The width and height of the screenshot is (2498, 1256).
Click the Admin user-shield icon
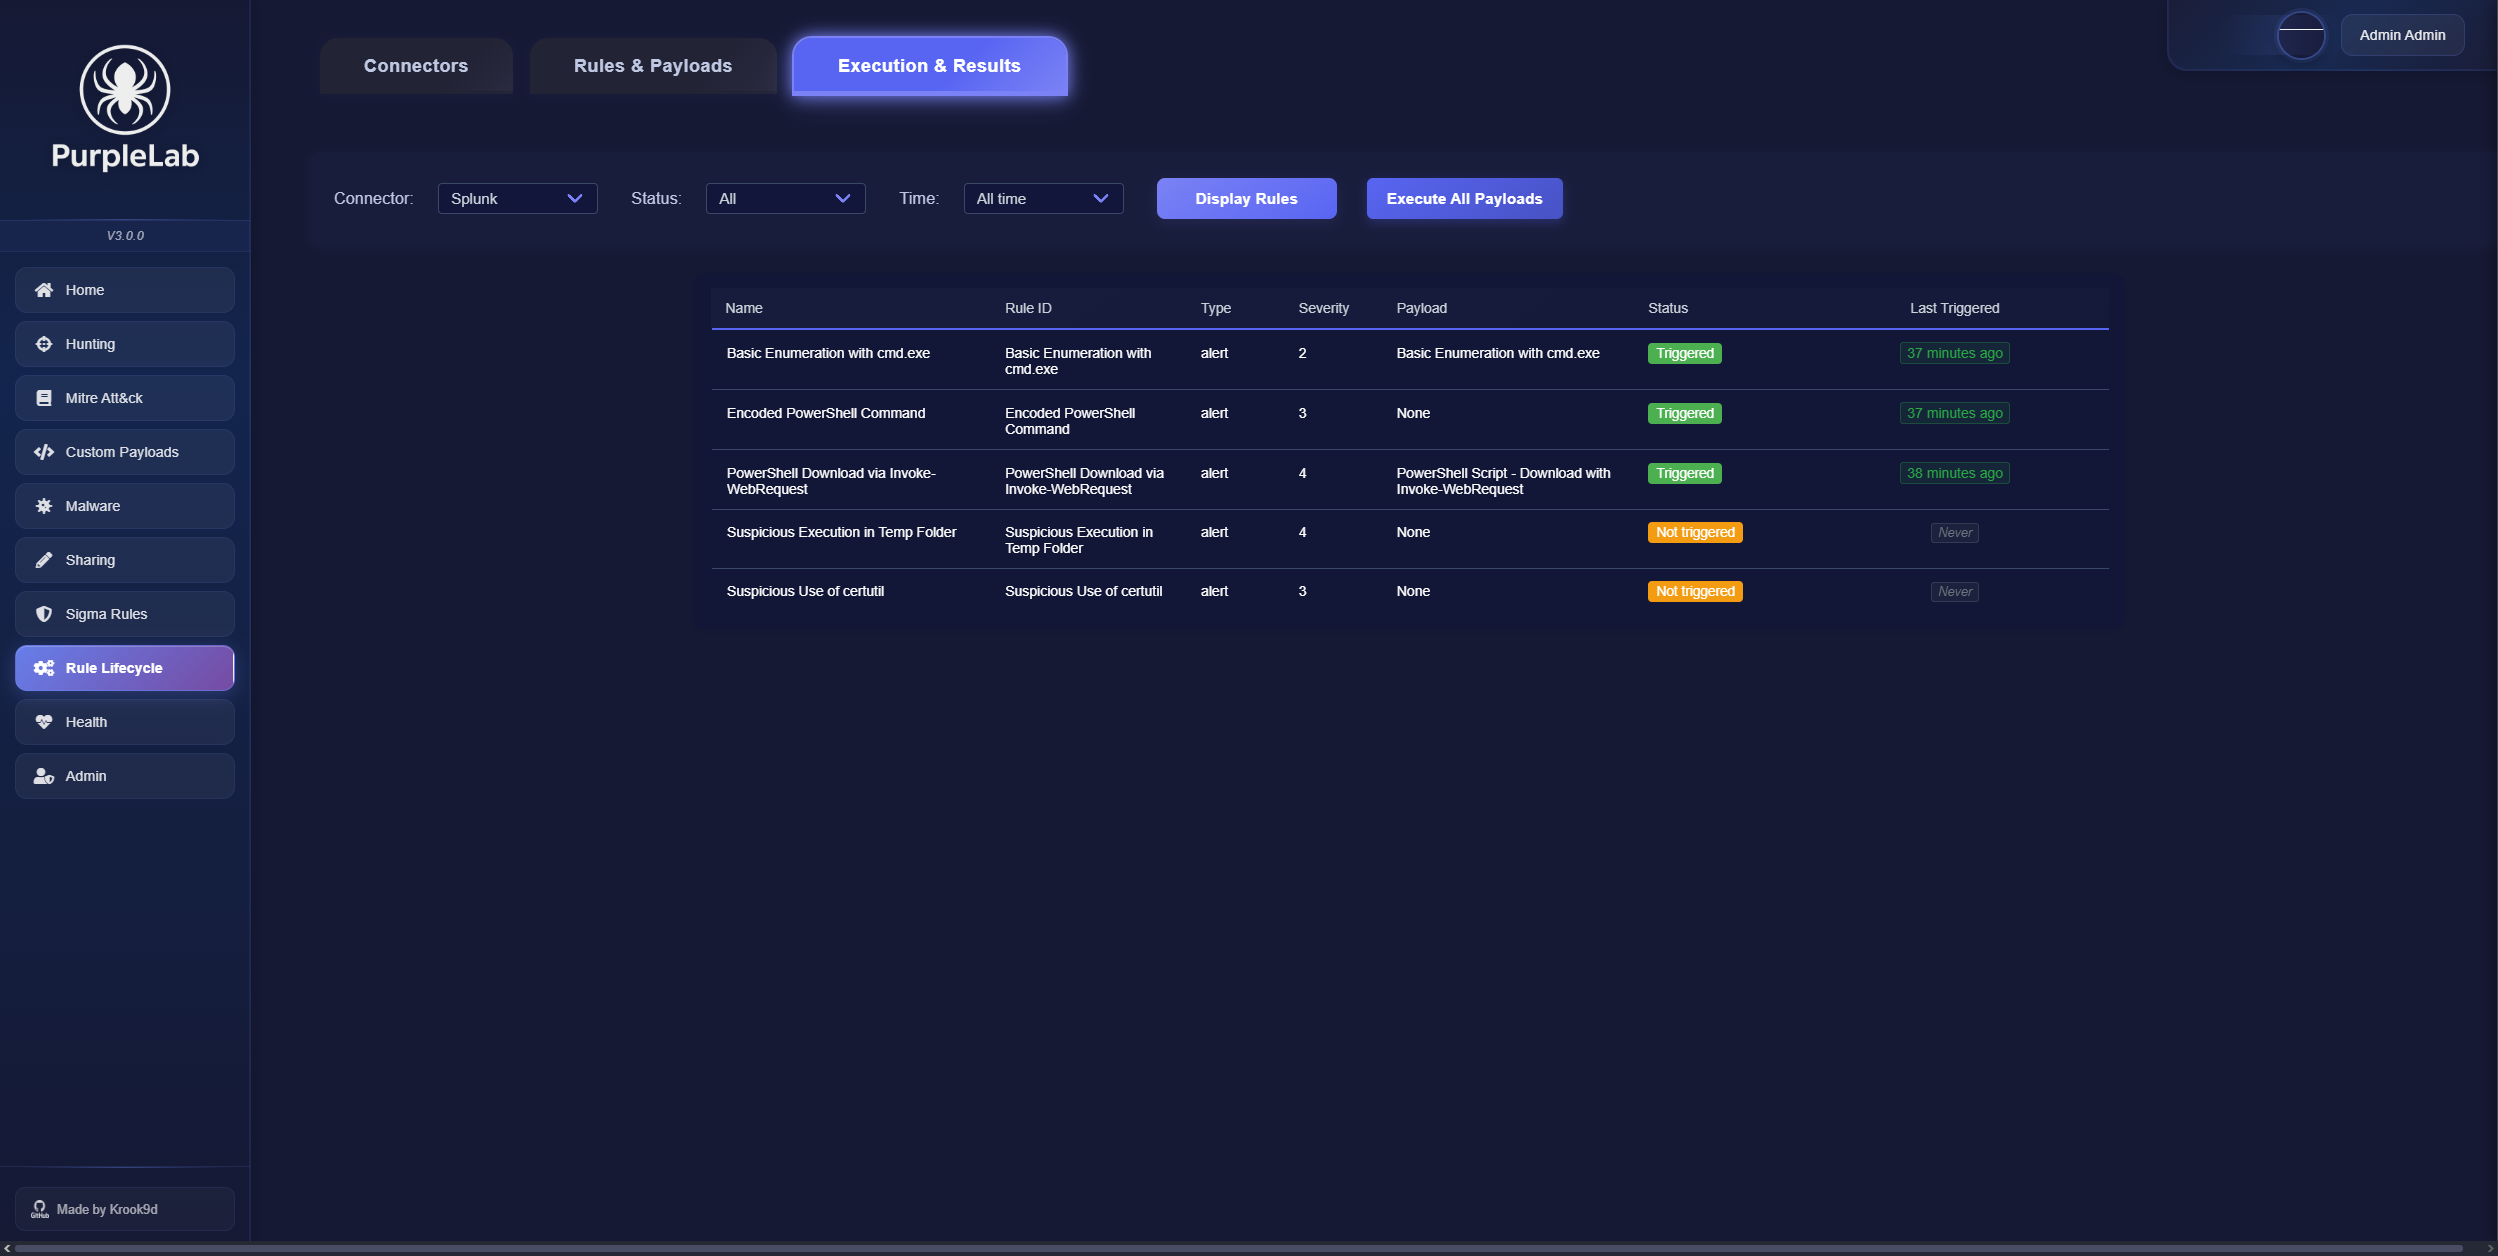tap(44, 776)
